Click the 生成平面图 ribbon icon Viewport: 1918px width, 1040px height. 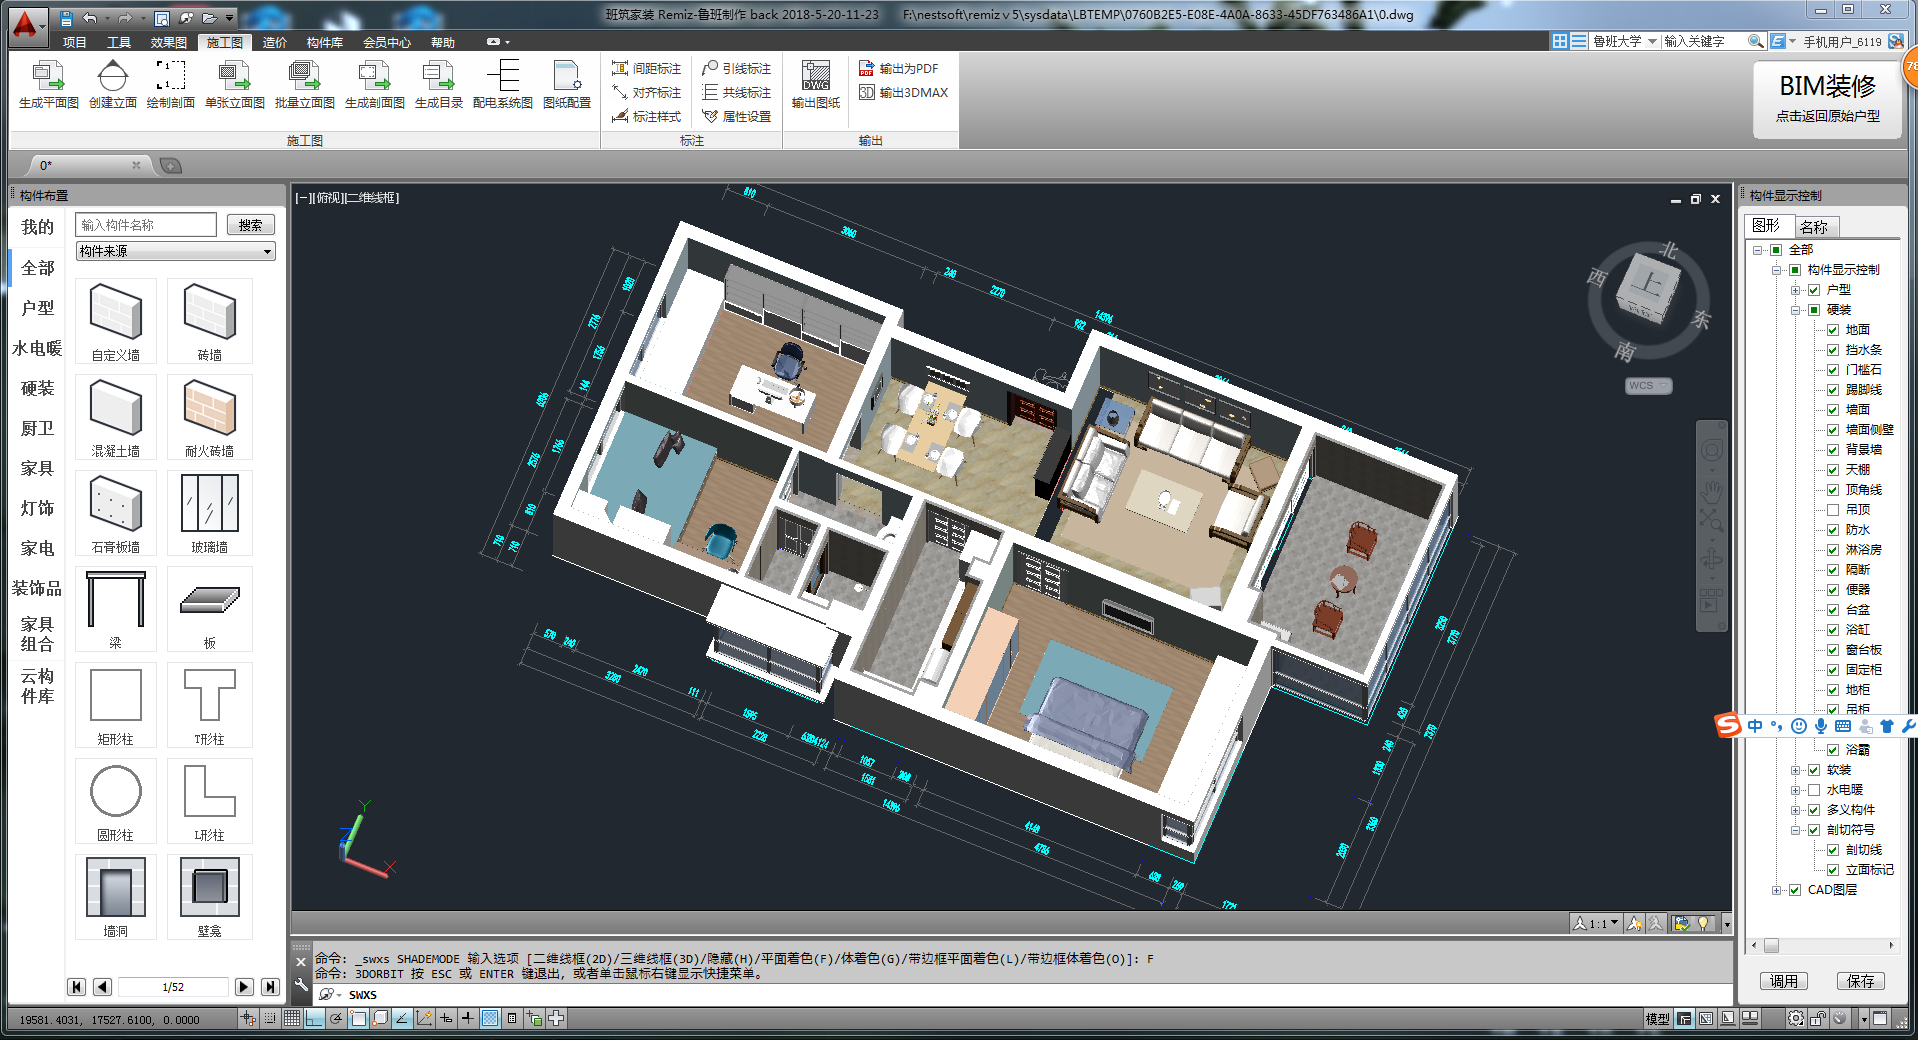tap(48, 84)
